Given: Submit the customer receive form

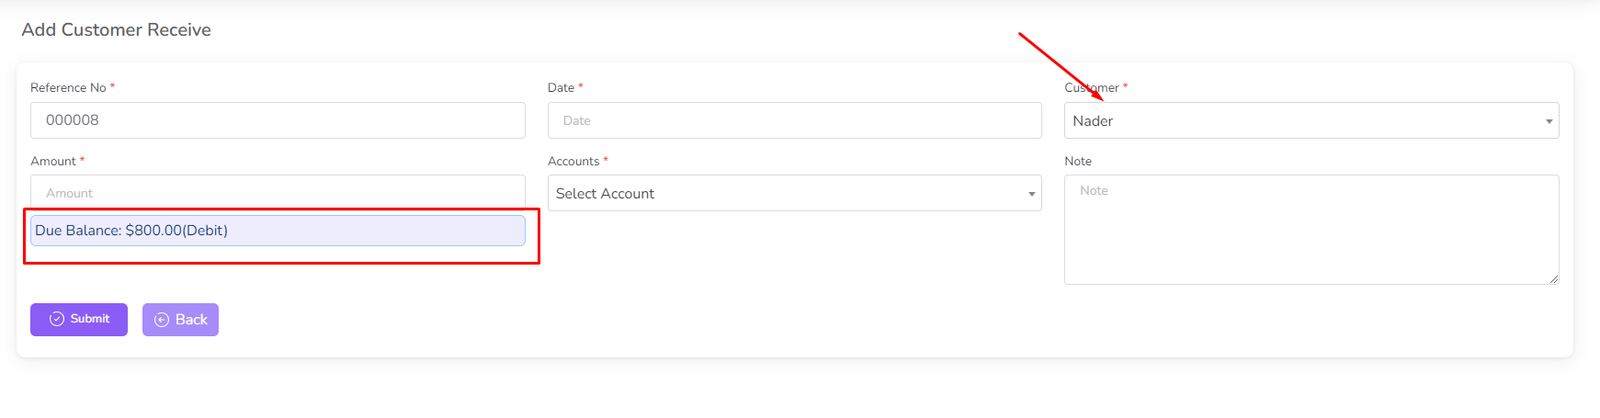Looking at the screenshot, I should [79, 319].
